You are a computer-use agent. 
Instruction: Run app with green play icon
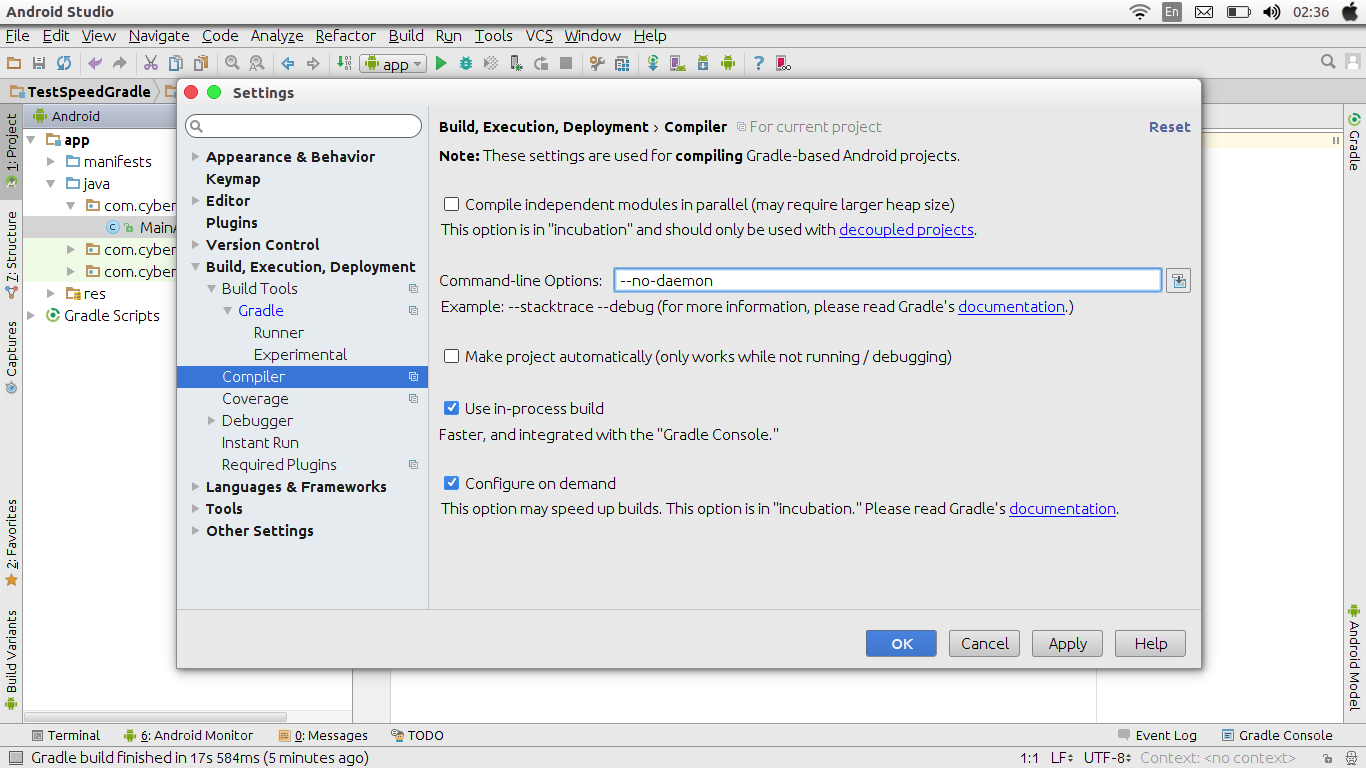[x=441, y=63]
